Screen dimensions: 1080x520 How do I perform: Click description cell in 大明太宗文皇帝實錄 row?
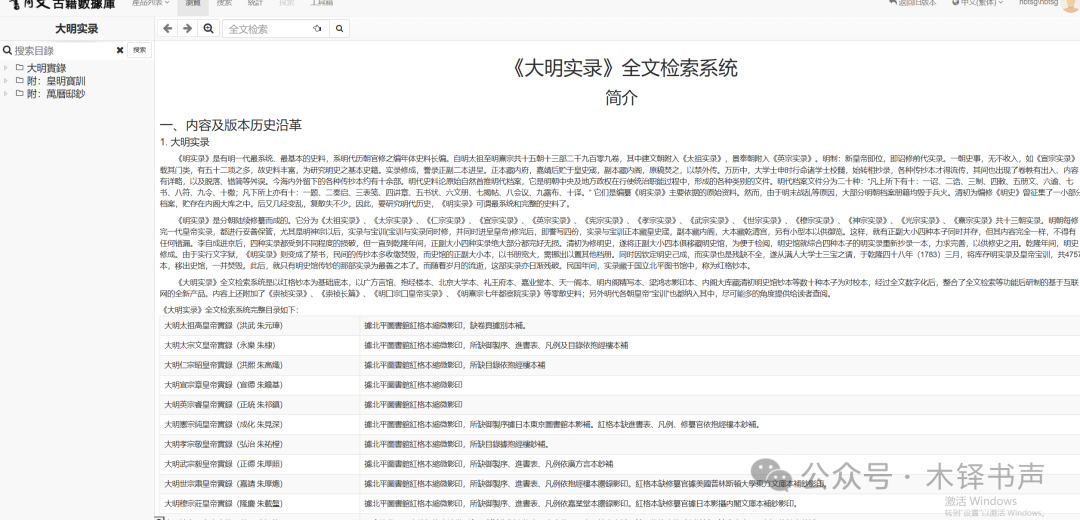[x=720, y=345]
